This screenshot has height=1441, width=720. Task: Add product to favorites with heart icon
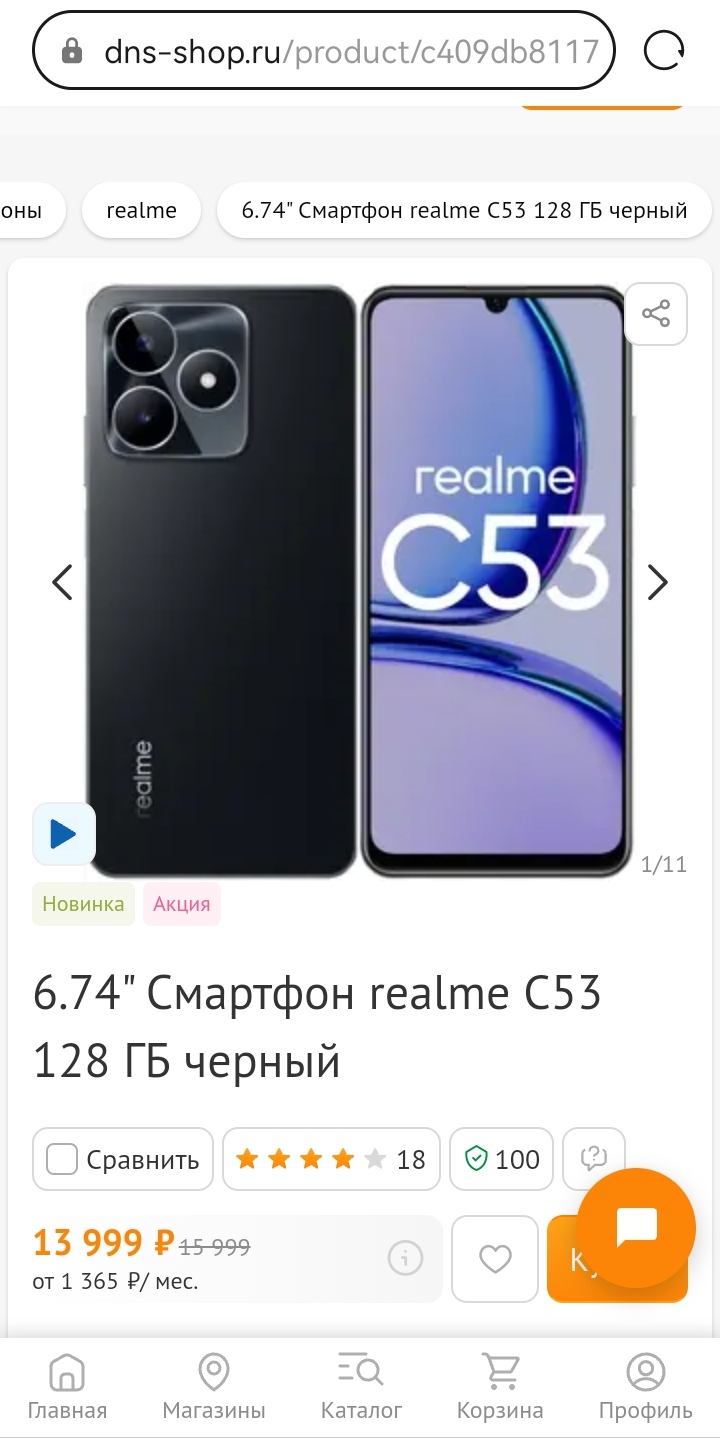tap(495, 1259)
